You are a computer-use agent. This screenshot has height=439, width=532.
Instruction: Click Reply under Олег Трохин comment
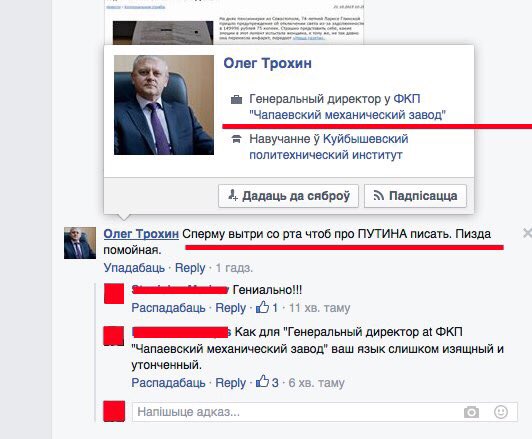click(190, 268)
